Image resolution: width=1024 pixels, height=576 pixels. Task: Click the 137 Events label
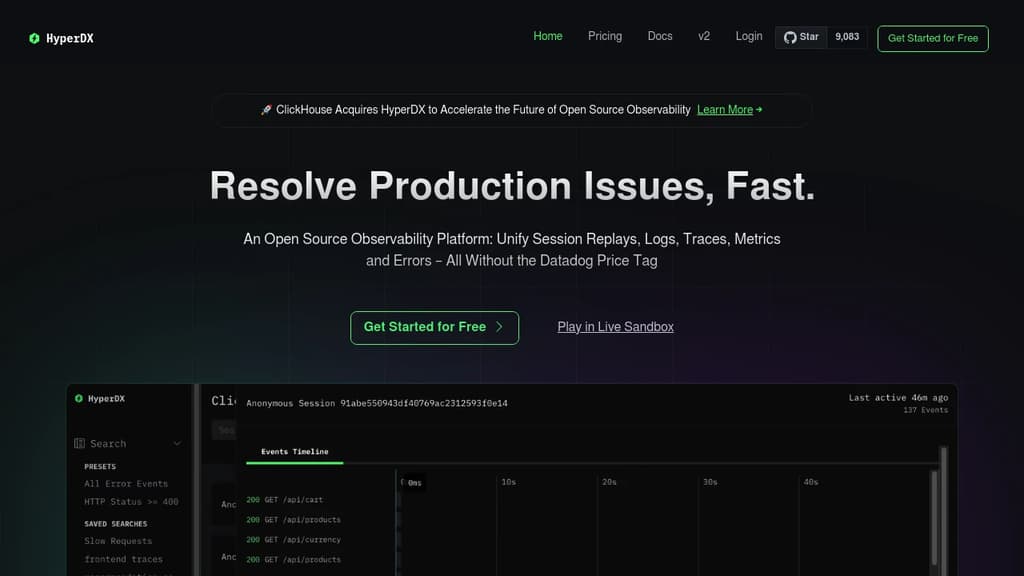click(x=925, y=410)
